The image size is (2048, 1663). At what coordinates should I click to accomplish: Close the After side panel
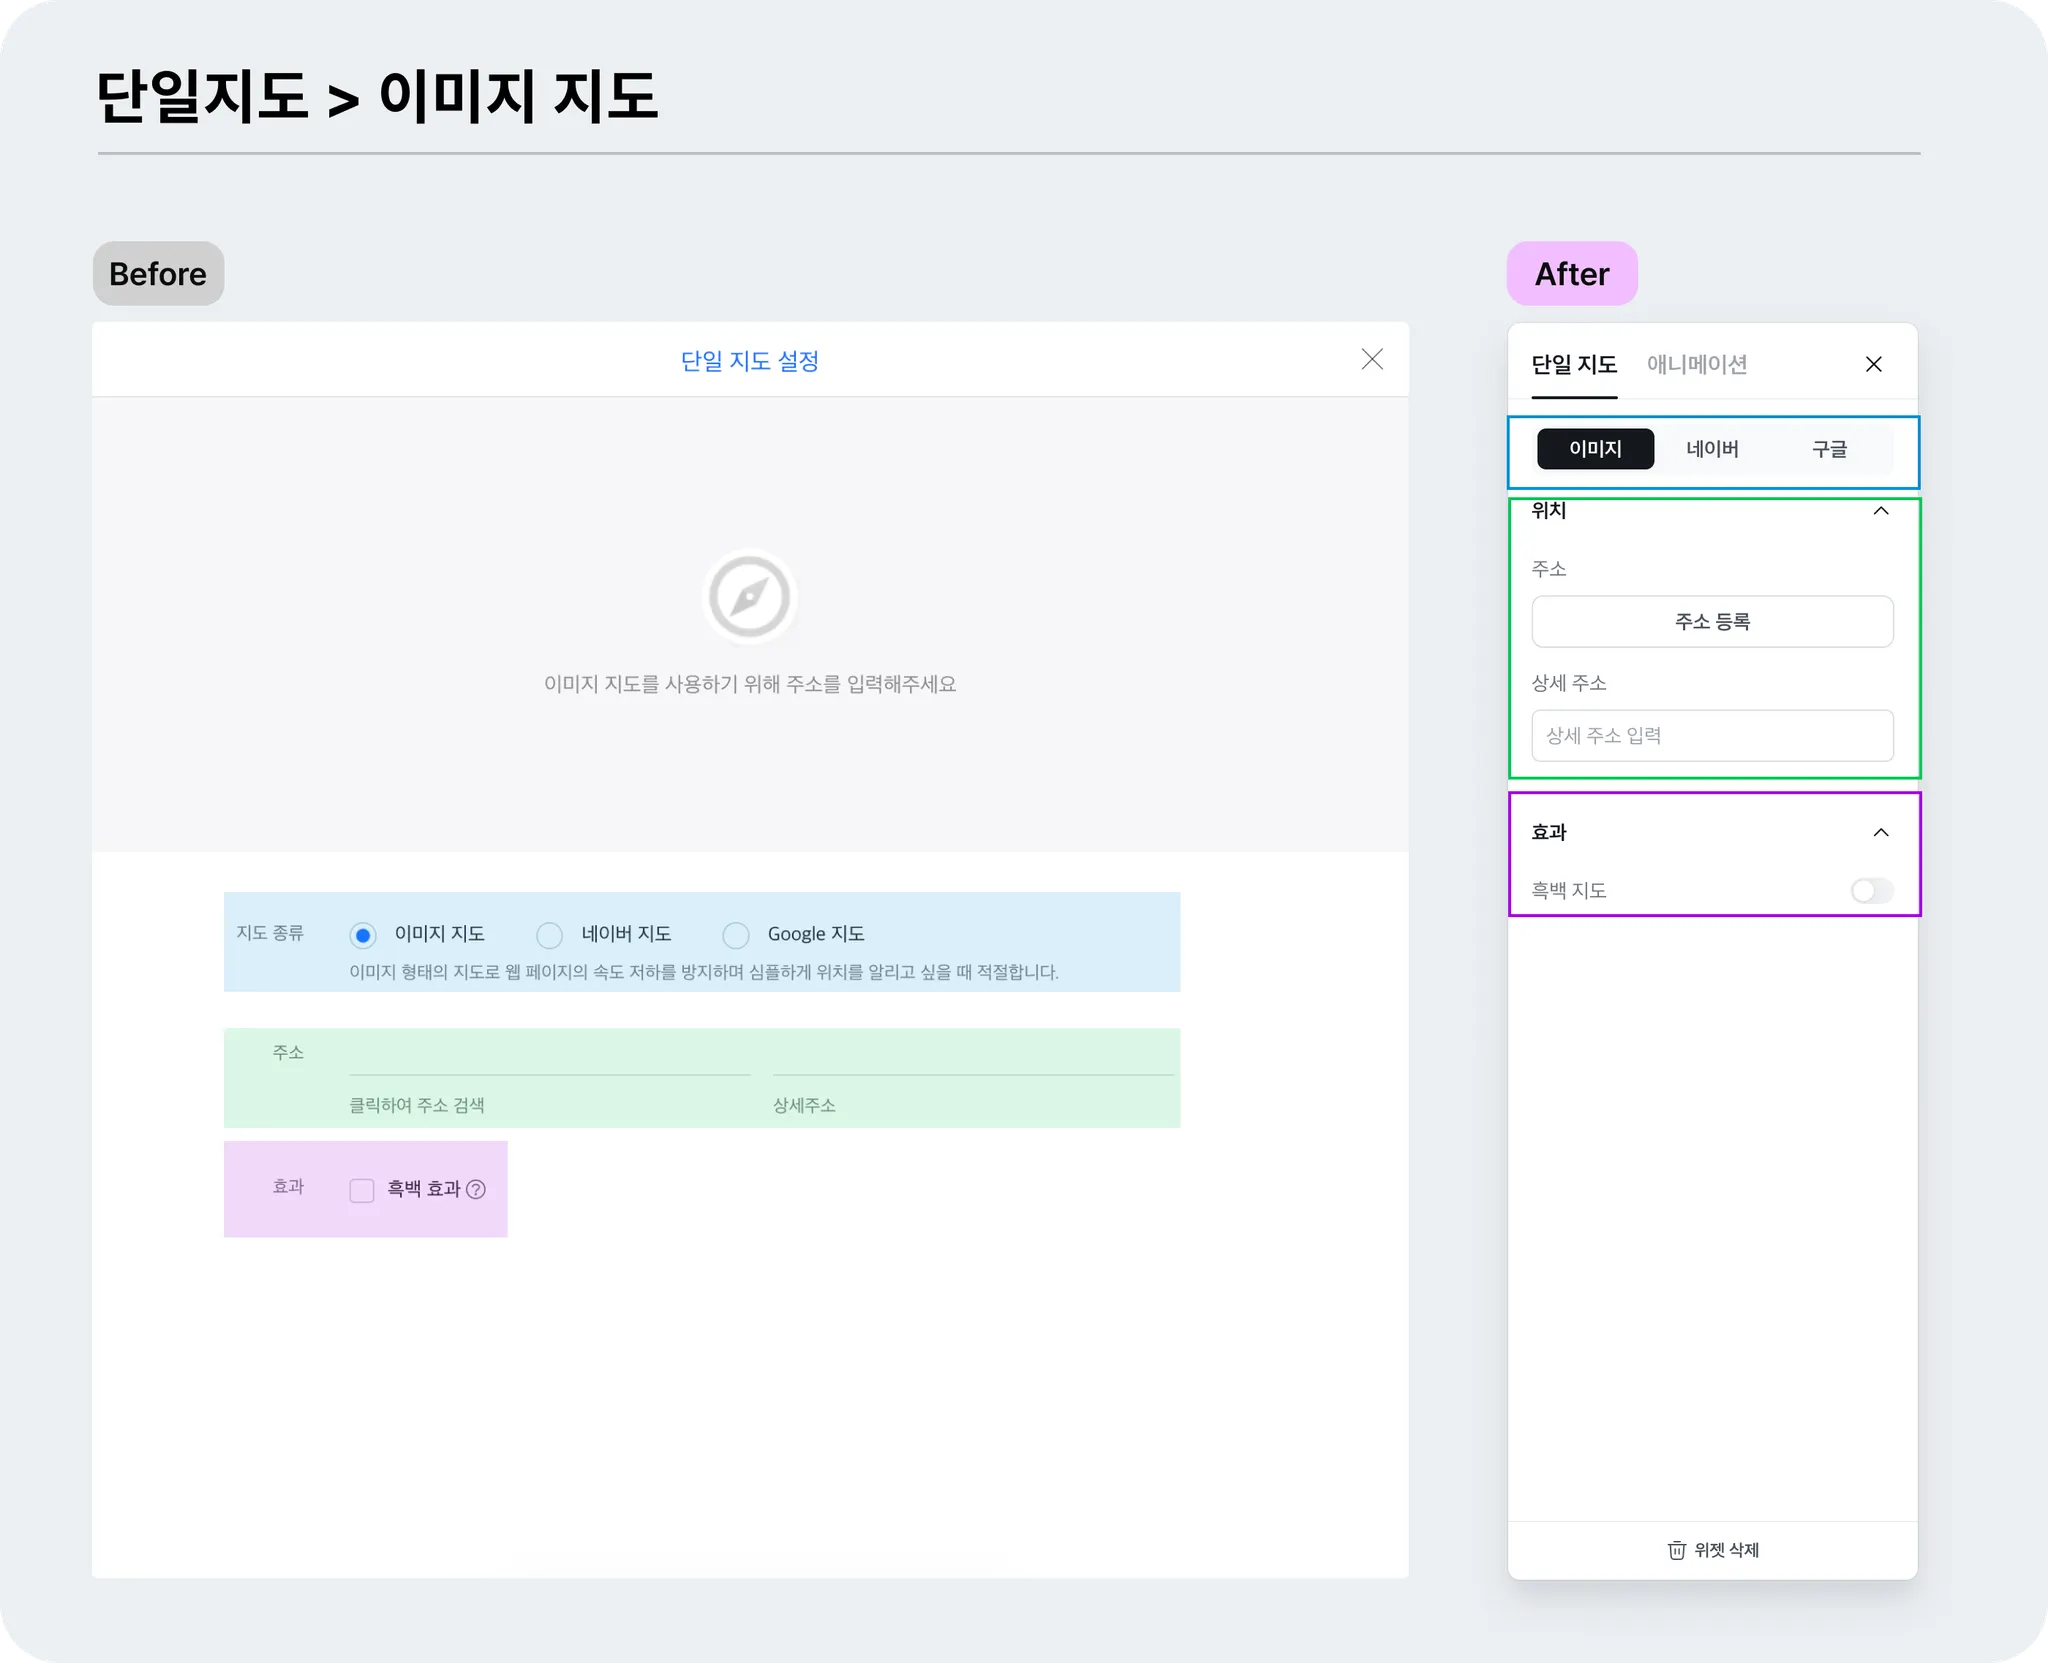point(1873,364)
